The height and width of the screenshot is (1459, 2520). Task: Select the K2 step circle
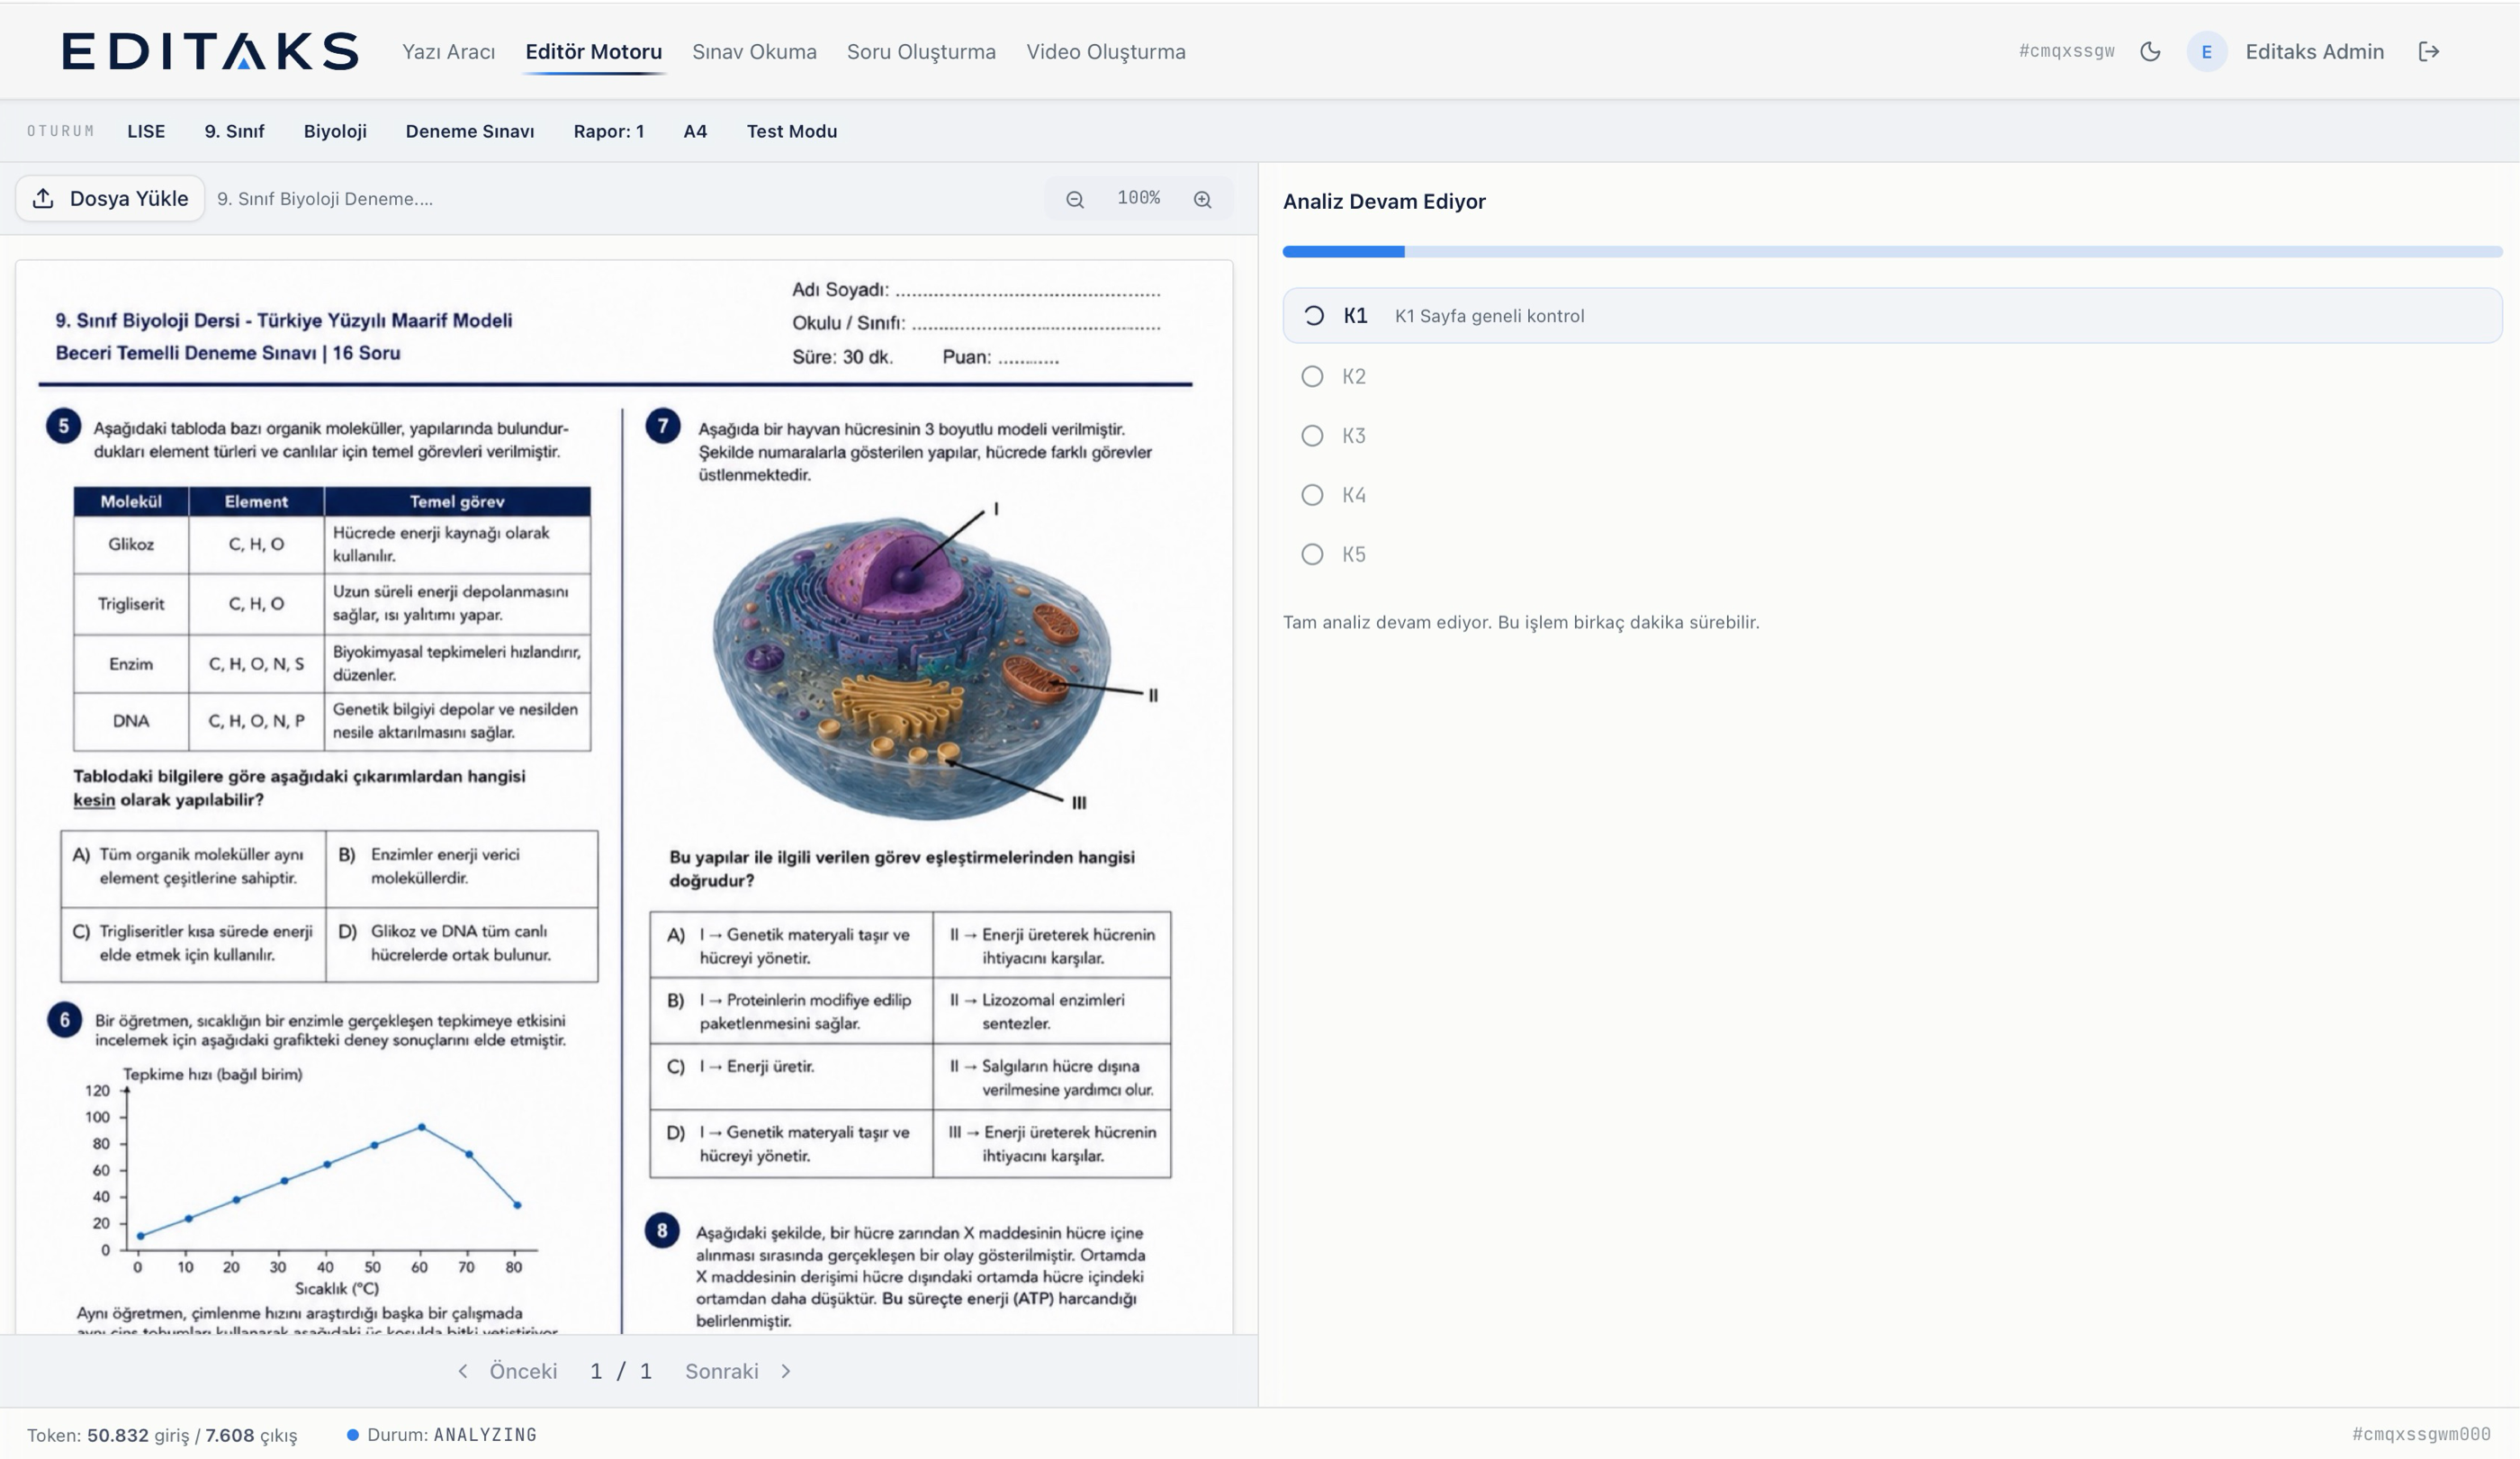point(1312,376)
